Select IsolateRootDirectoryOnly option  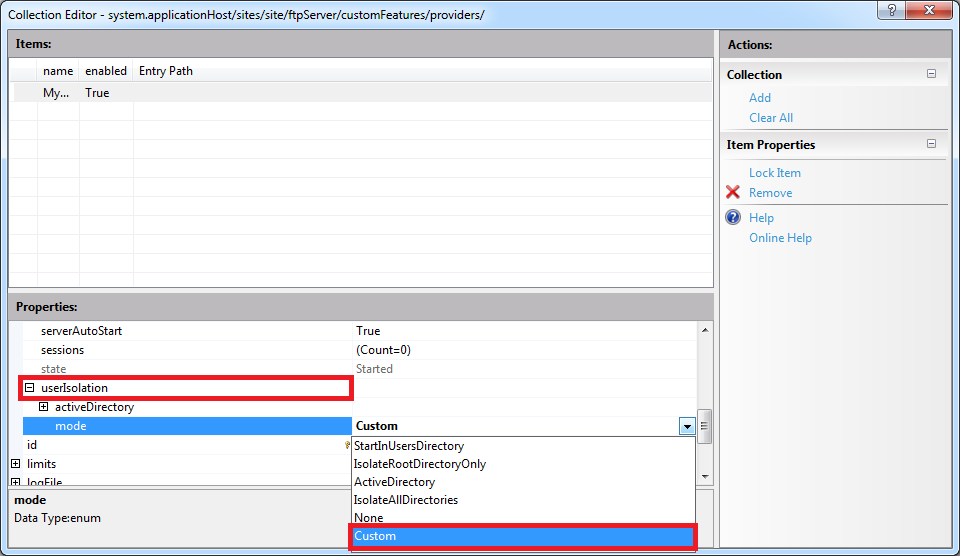point(420,464)
